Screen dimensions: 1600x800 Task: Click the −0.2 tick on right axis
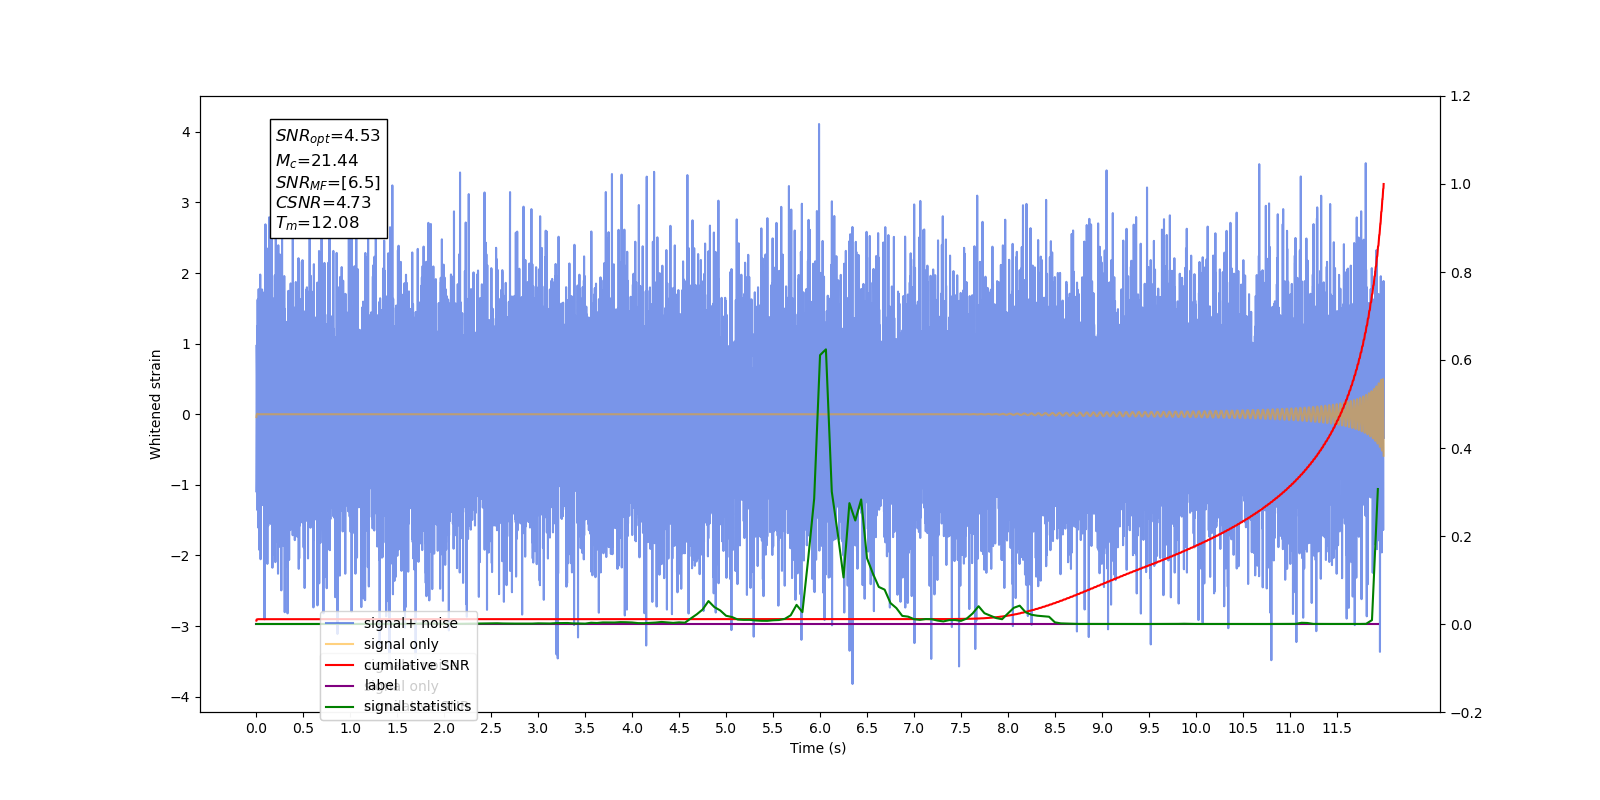1465,713
